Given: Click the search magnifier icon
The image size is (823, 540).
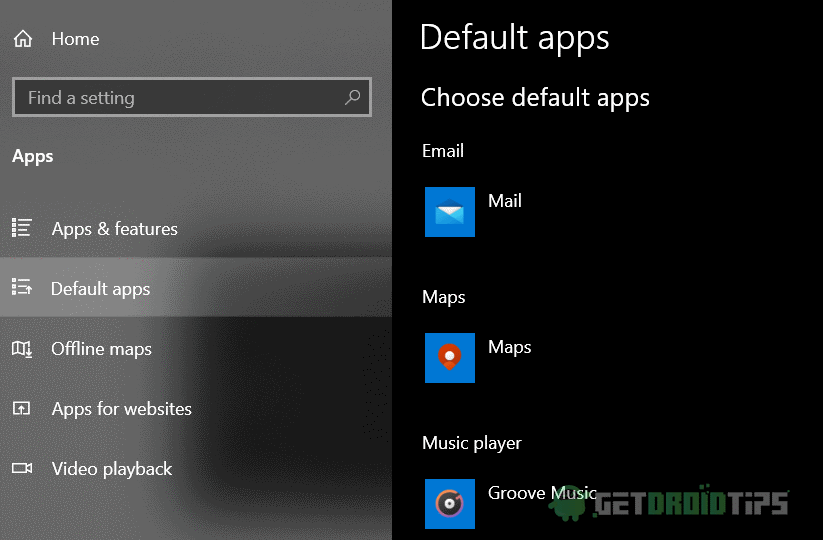Looking at the screenshot, I should coord(352,97).
